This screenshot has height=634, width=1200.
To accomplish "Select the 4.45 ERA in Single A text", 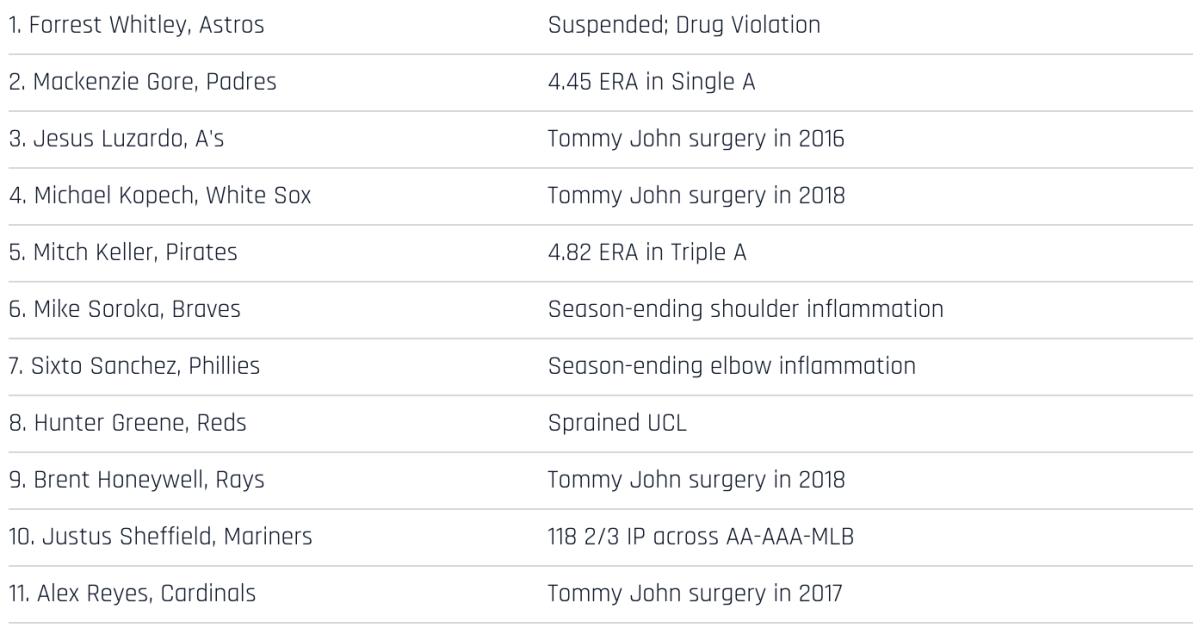I will click(x=651, y=82).
